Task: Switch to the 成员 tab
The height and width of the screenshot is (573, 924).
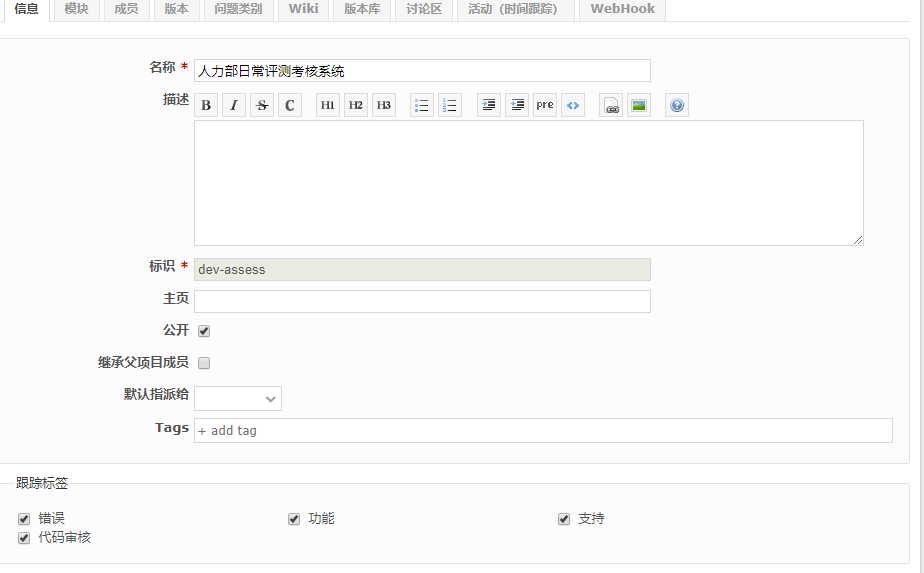Action: [x=126, y=9]
